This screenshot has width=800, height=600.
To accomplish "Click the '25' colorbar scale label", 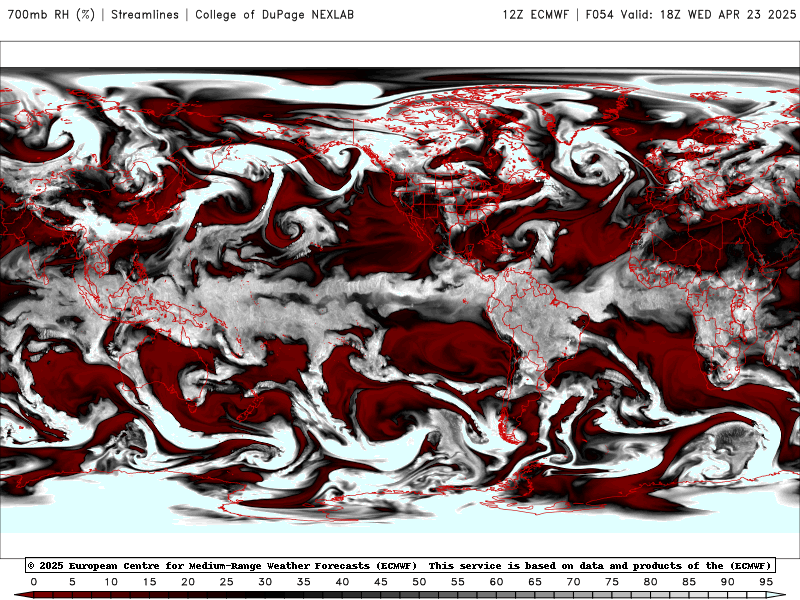I will coord(227,582).
